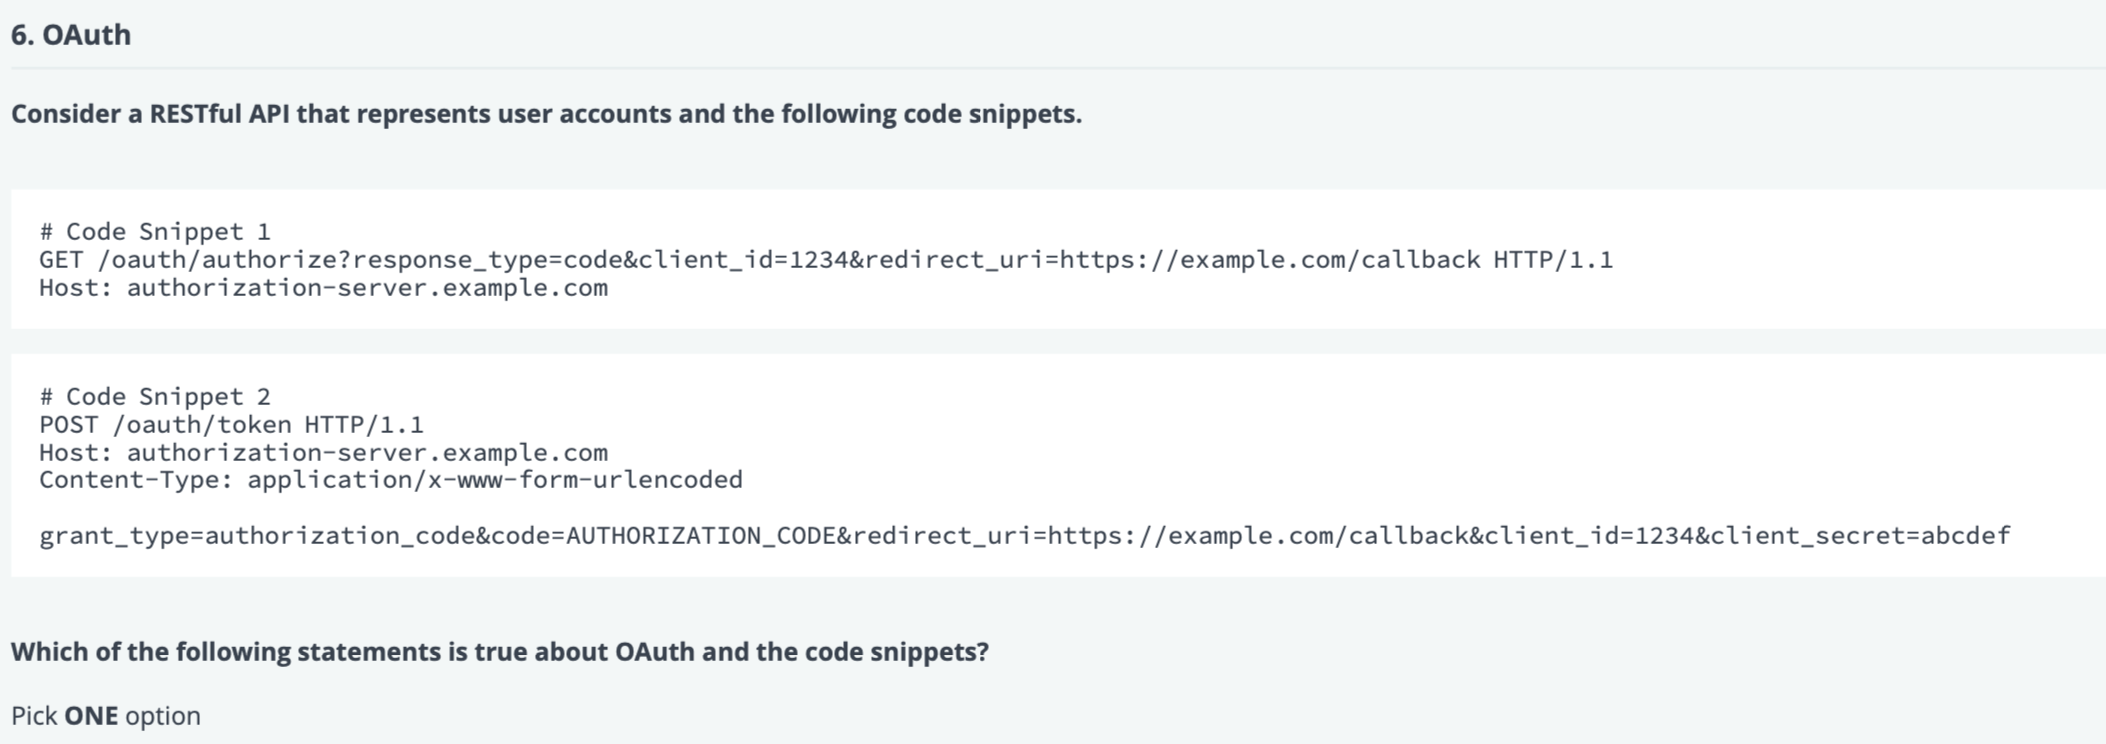Click grant_type=authorization_code in the request body

257,536
